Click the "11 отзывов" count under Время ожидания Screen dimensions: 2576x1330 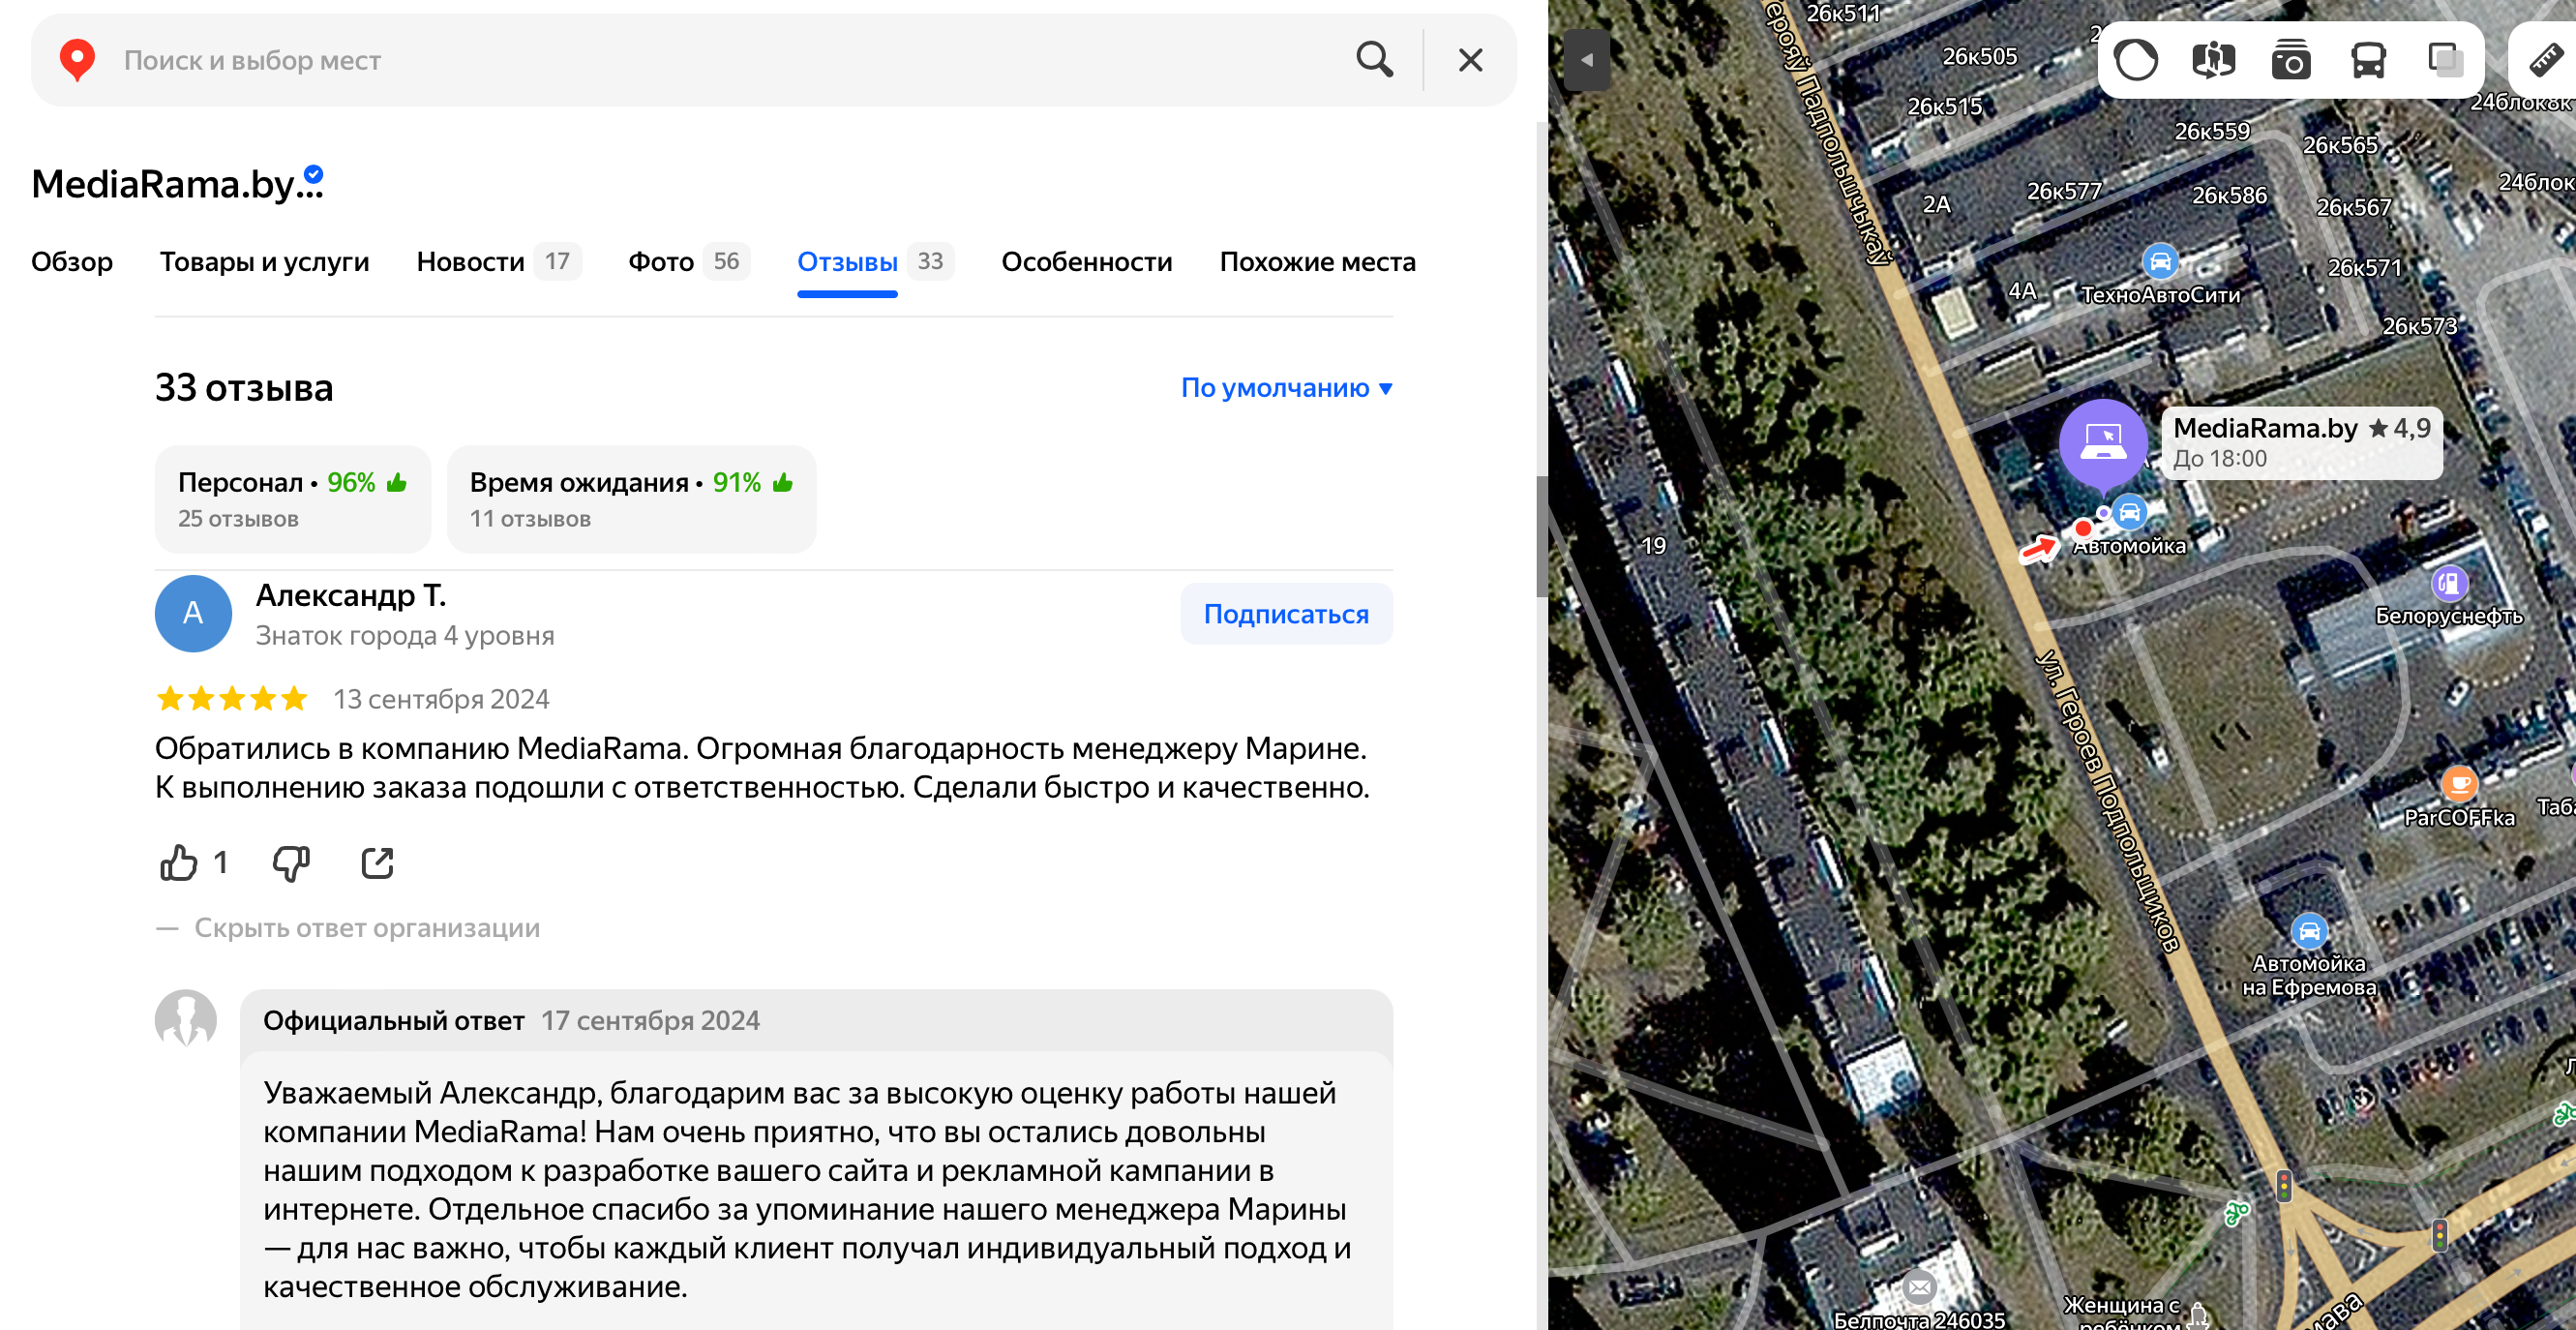[530, 519]
